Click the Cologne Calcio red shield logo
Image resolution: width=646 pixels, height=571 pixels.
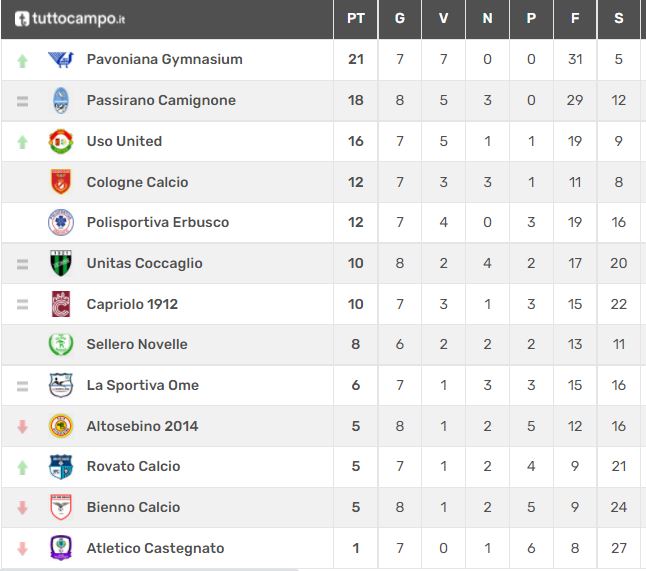[x=61, y=182]
